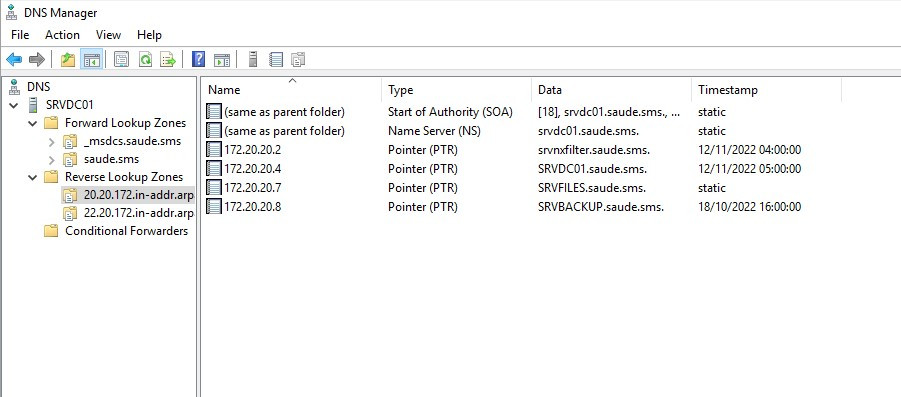Click the New Record notebook icon
The image size is (901, 397).
point(276,59)
